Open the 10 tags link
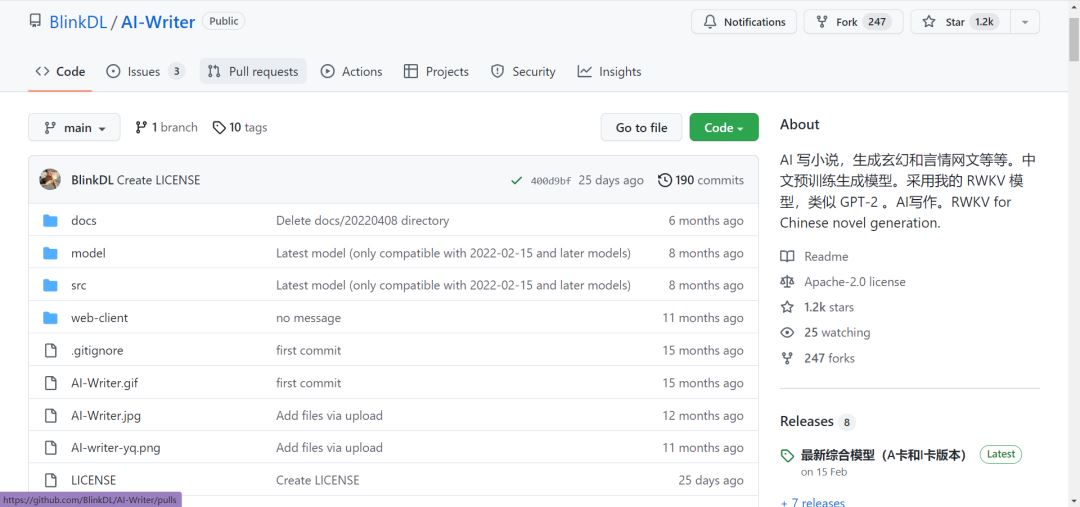This screenshot has width=1080, height=507. (x=240, y=127)
